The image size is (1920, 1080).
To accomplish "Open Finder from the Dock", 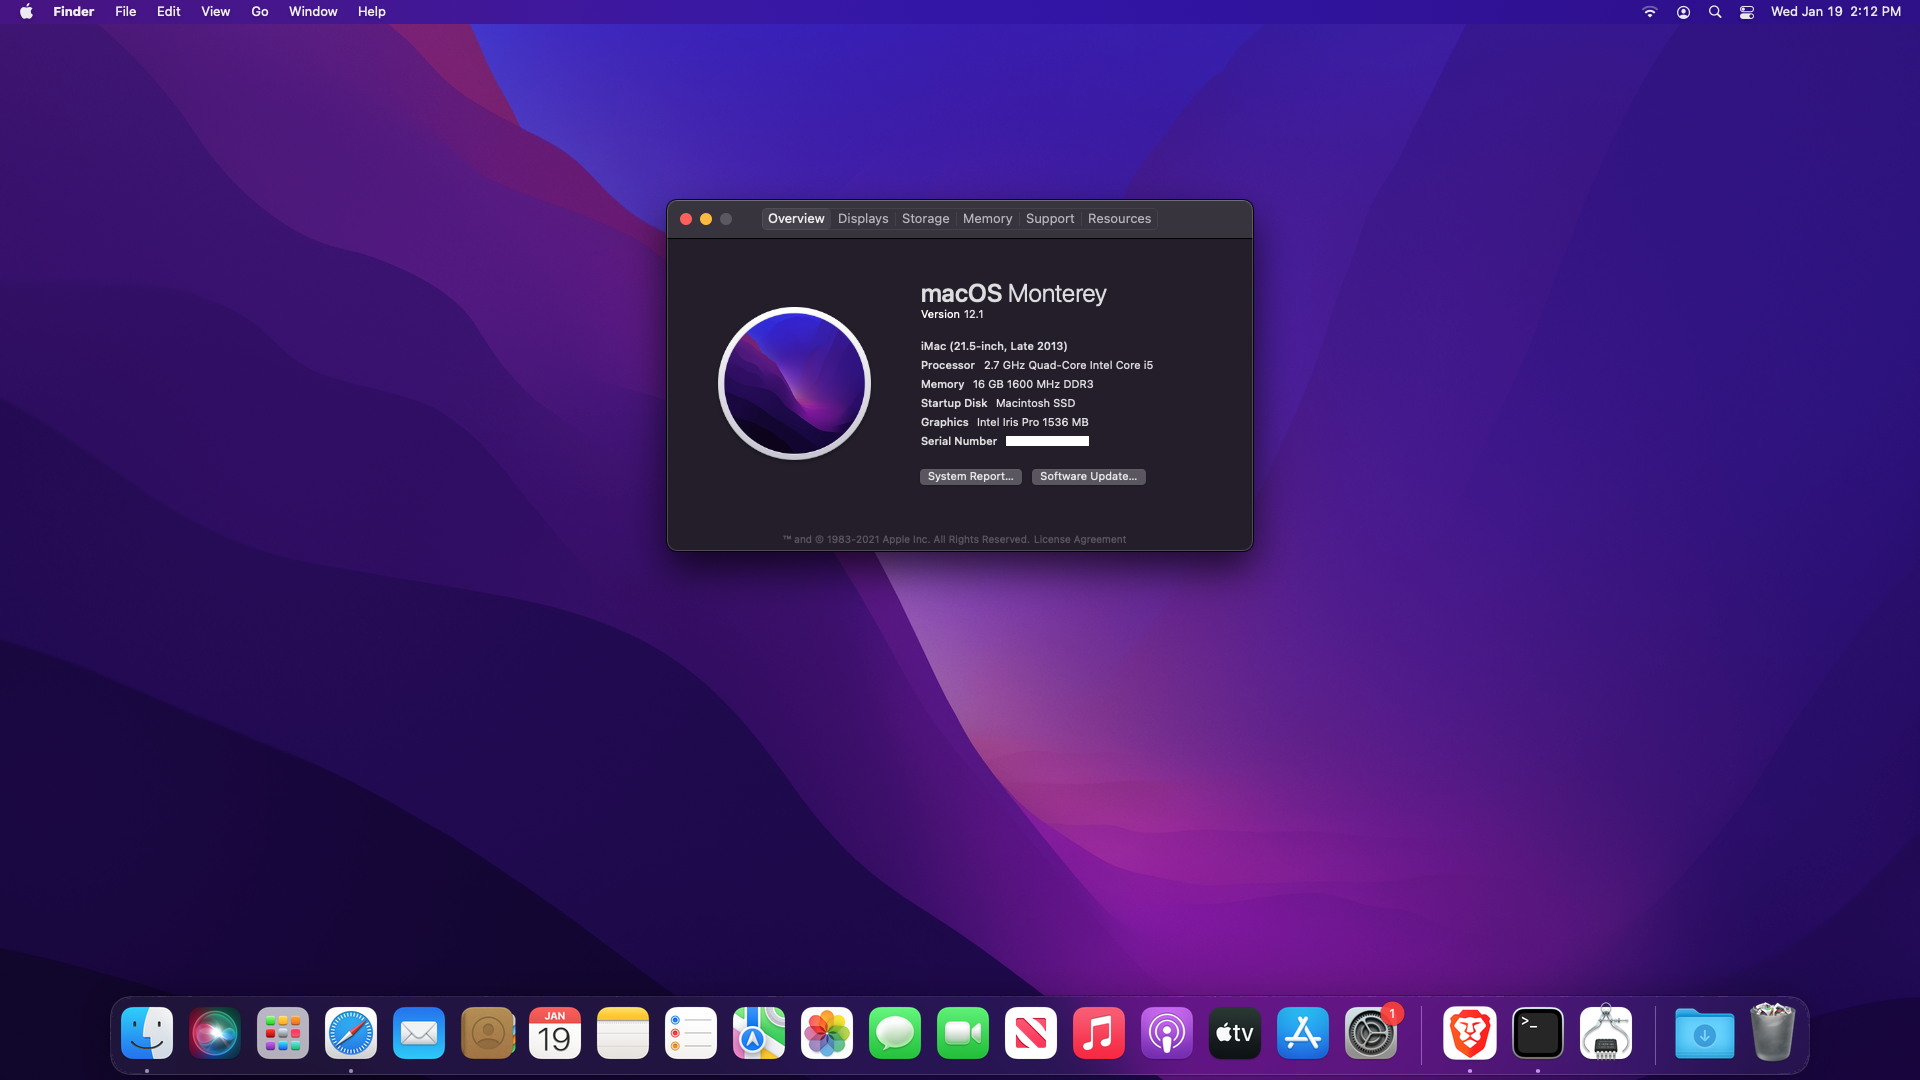I will [x=147, y=1033].
